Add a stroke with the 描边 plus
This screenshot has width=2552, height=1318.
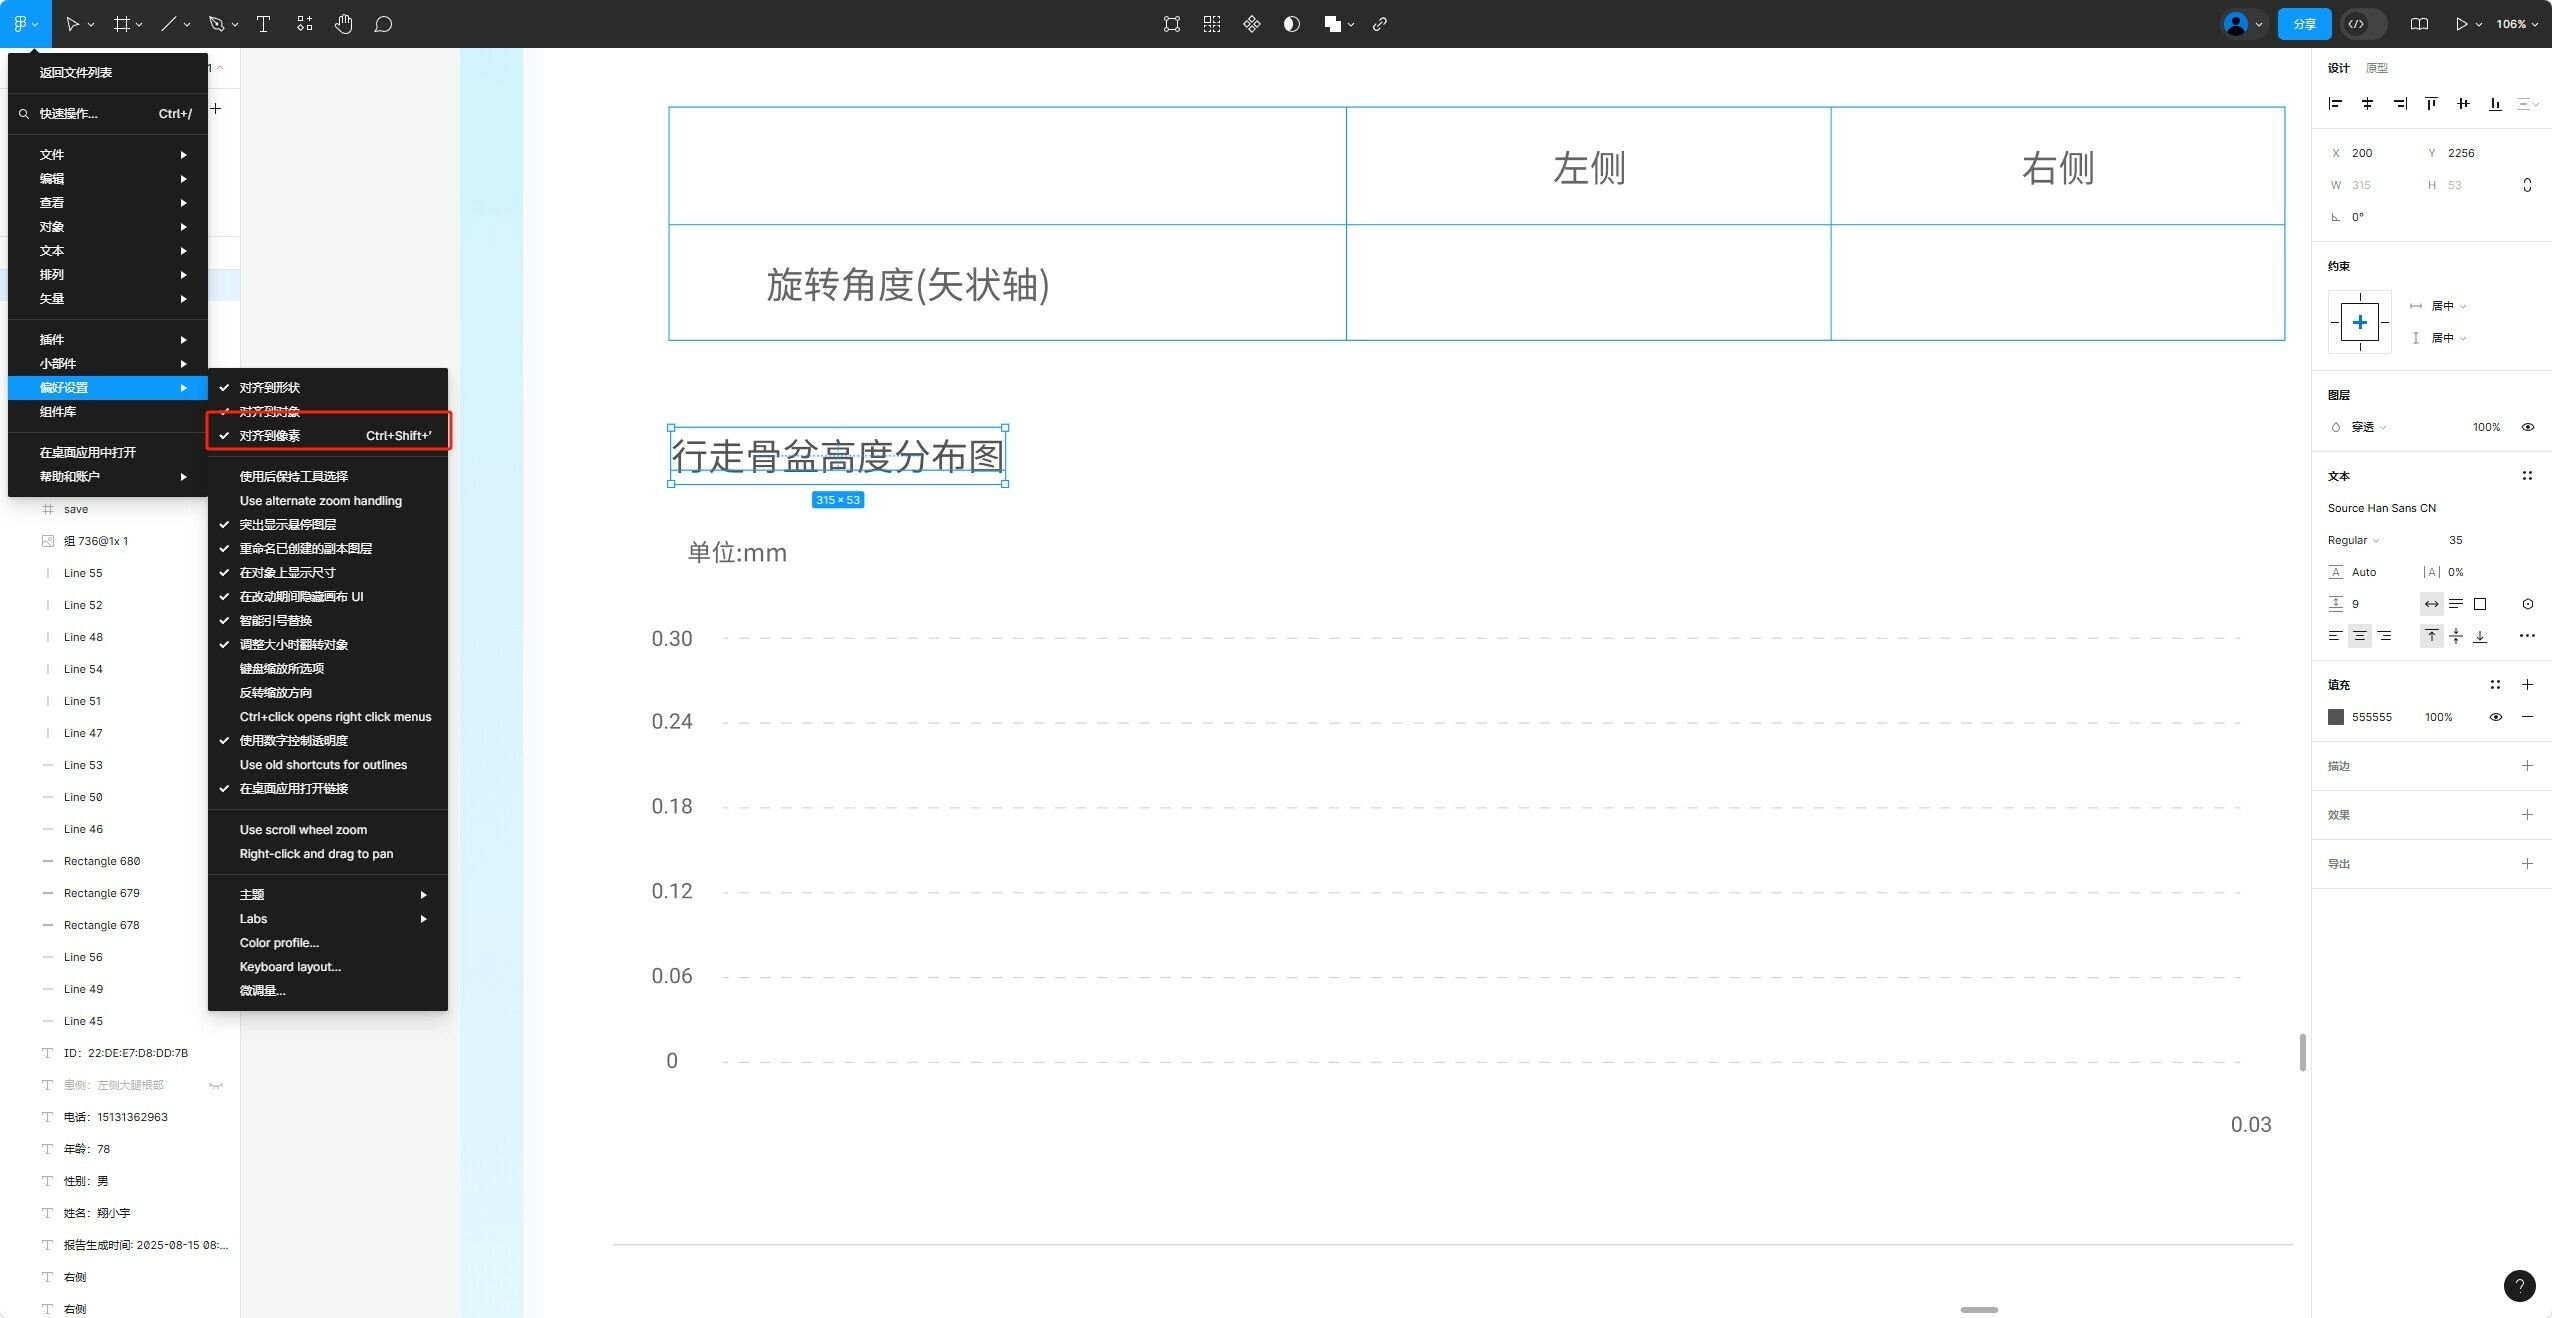pos(2527,766)
